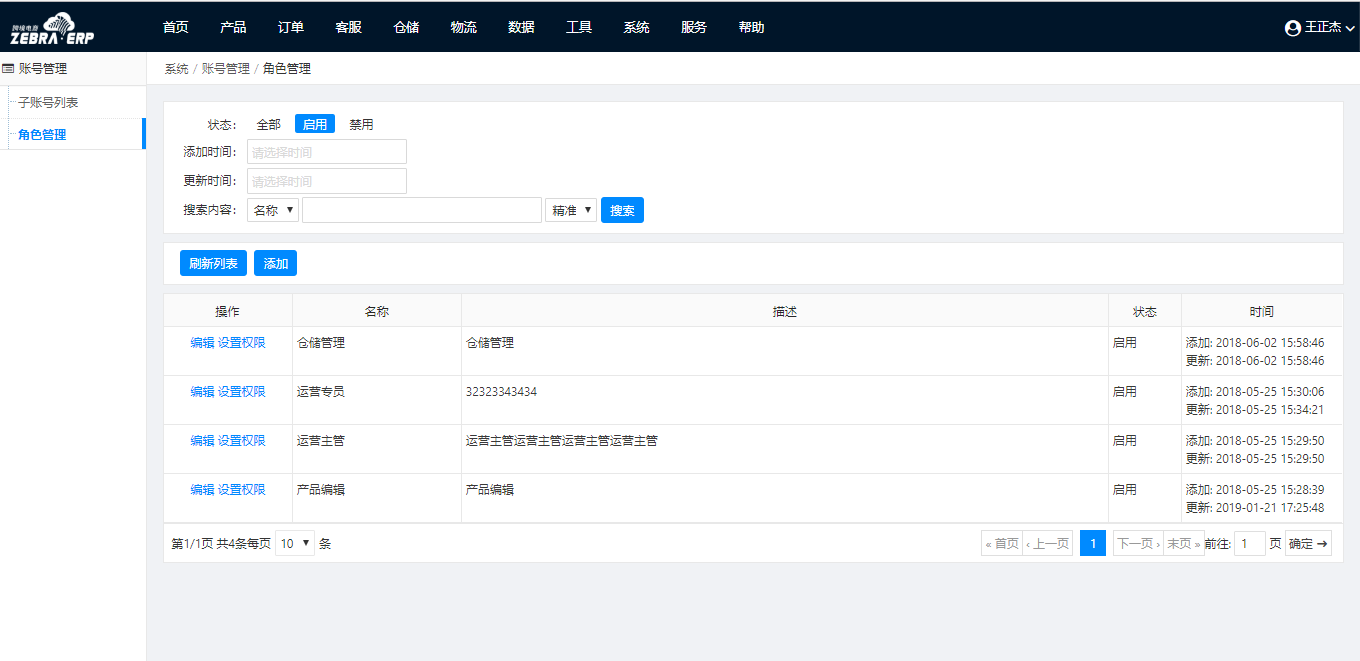Click the Zebra ERP logo

tap(52, 28)
